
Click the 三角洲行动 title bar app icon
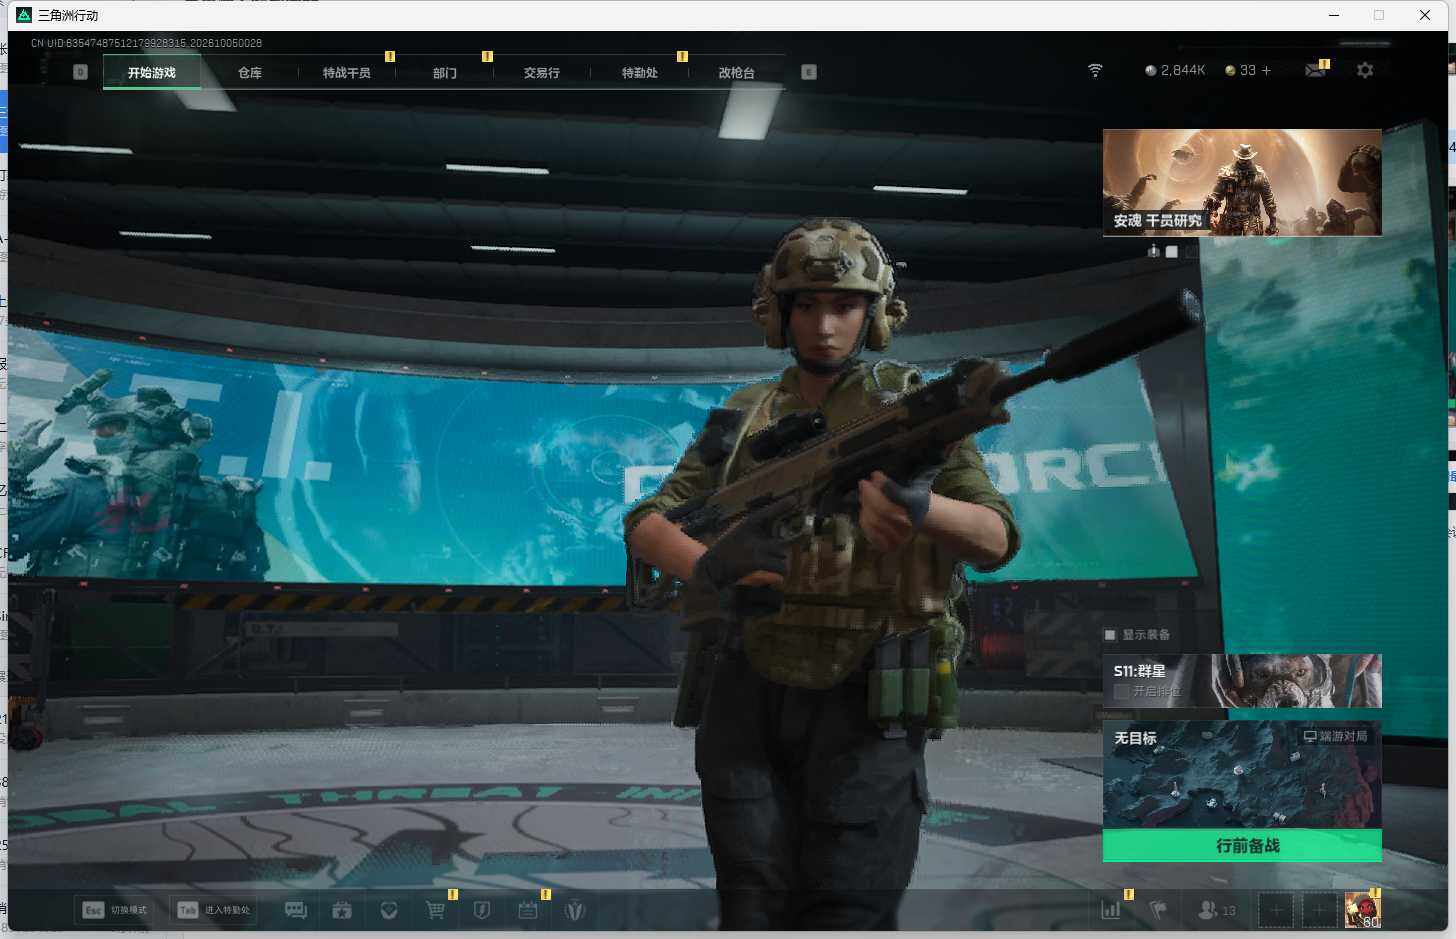[x=24, y=15]
